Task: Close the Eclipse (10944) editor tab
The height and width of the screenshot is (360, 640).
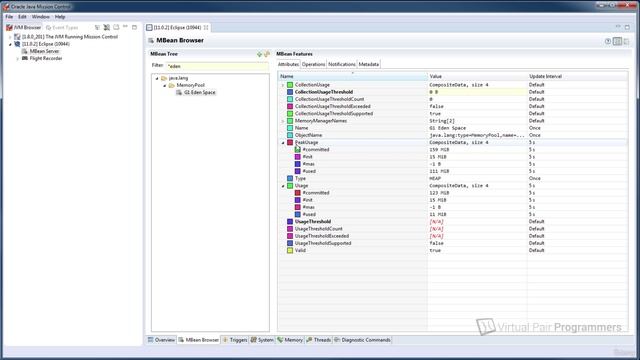Action: click(206, 27)
